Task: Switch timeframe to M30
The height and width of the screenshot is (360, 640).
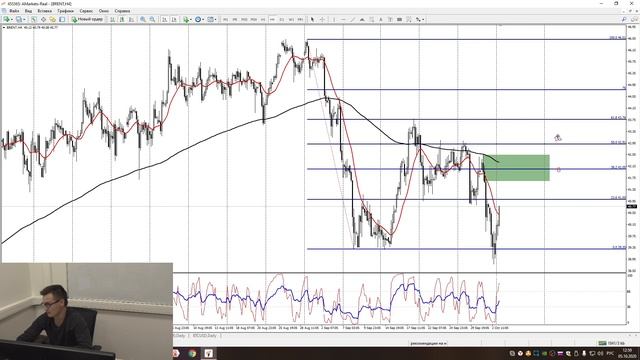Action: (253, 19)
